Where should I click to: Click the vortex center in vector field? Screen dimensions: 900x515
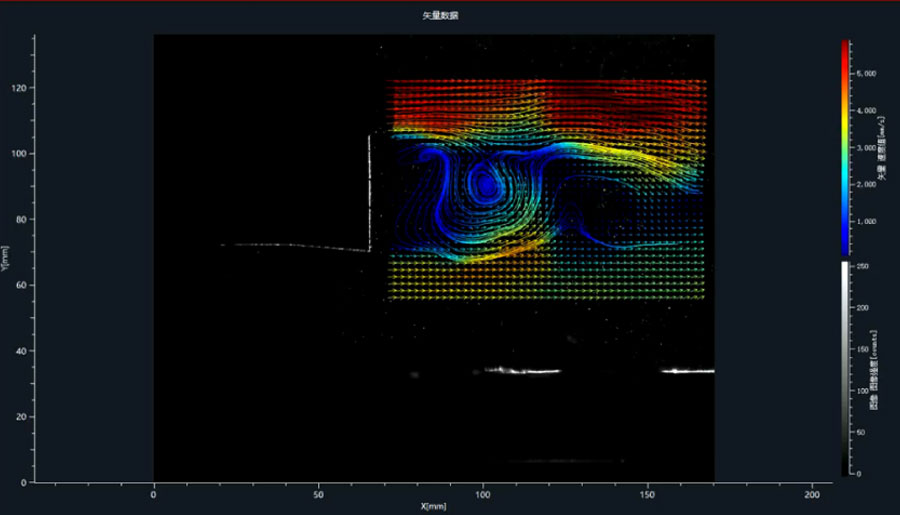(487, 184)
